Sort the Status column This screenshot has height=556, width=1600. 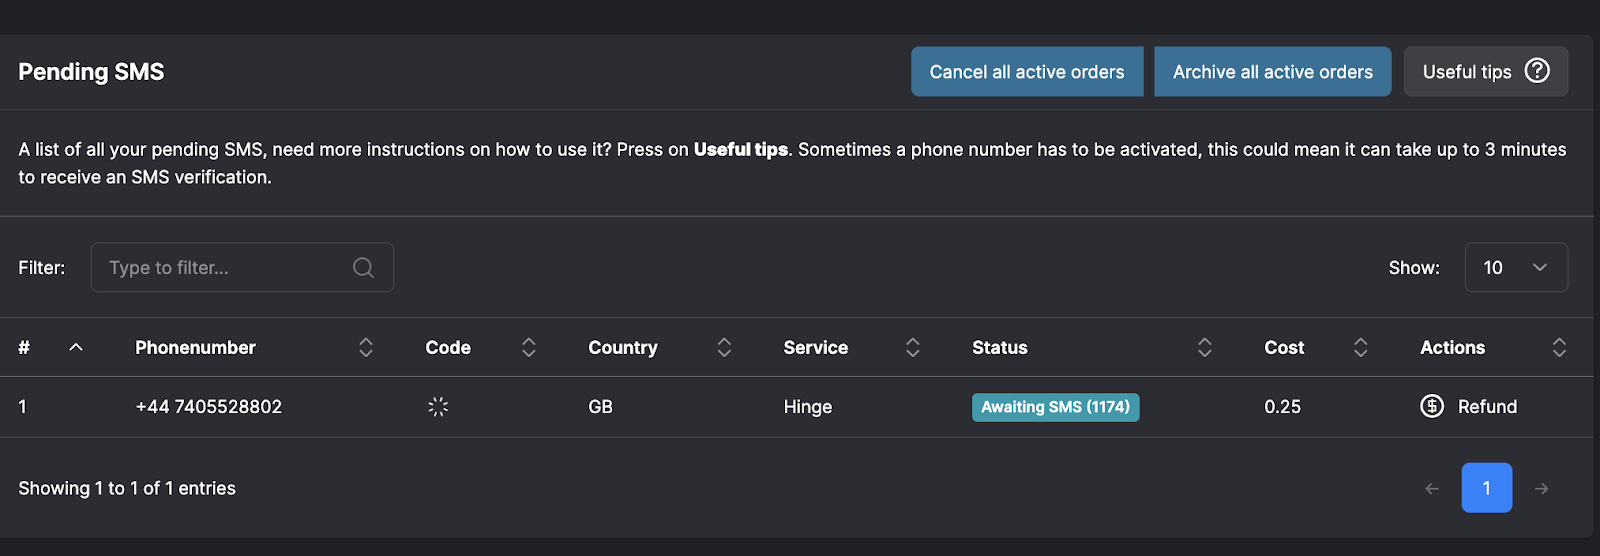1205,347
